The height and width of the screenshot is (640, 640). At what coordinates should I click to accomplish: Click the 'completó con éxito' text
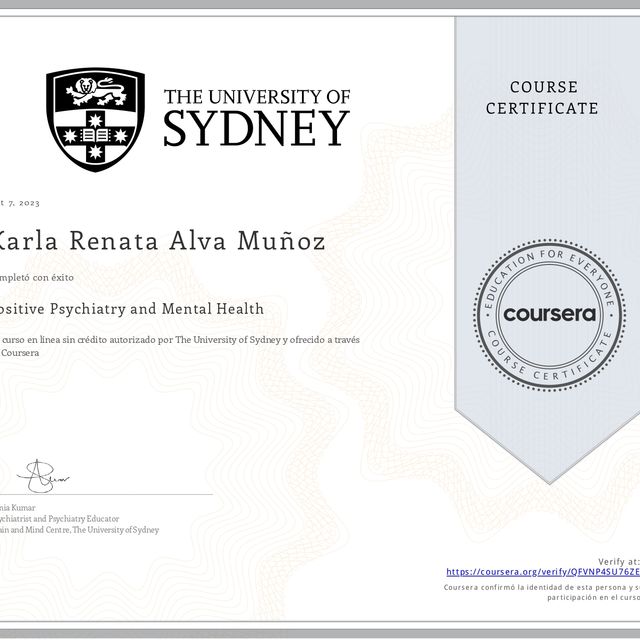click(x=37, y=278)
